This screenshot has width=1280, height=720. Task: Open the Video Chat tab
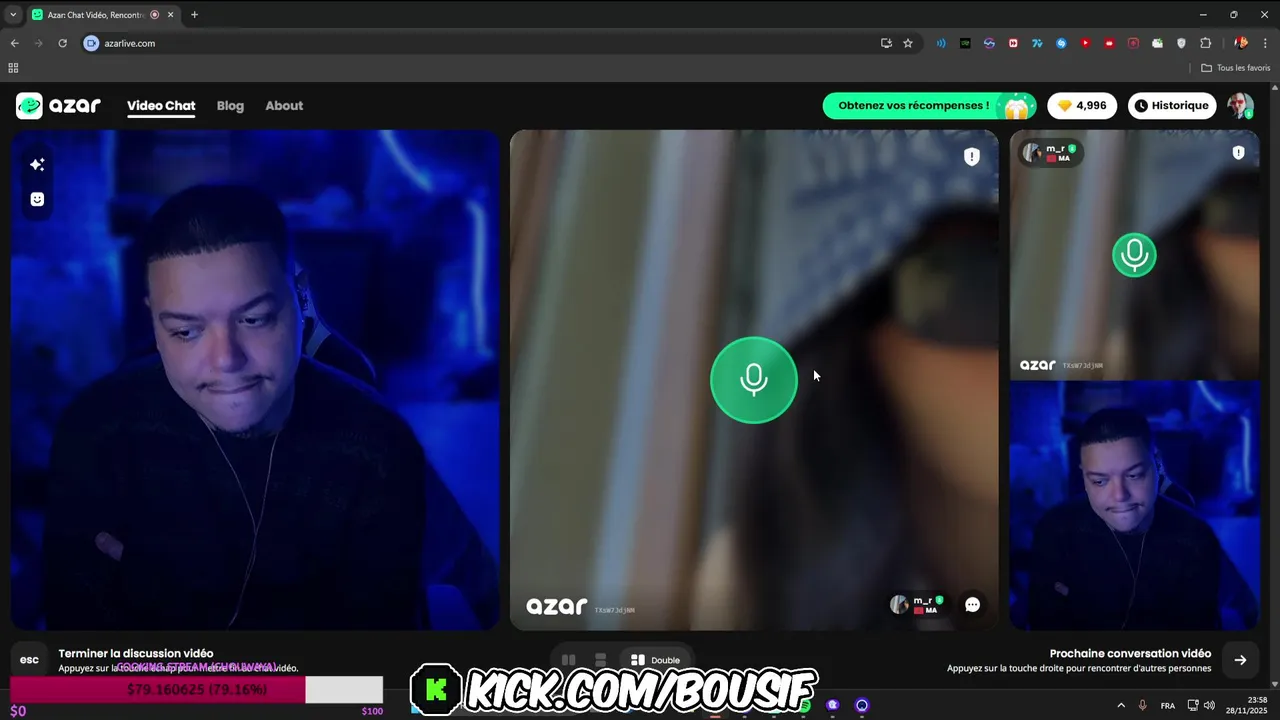point(161,106)
